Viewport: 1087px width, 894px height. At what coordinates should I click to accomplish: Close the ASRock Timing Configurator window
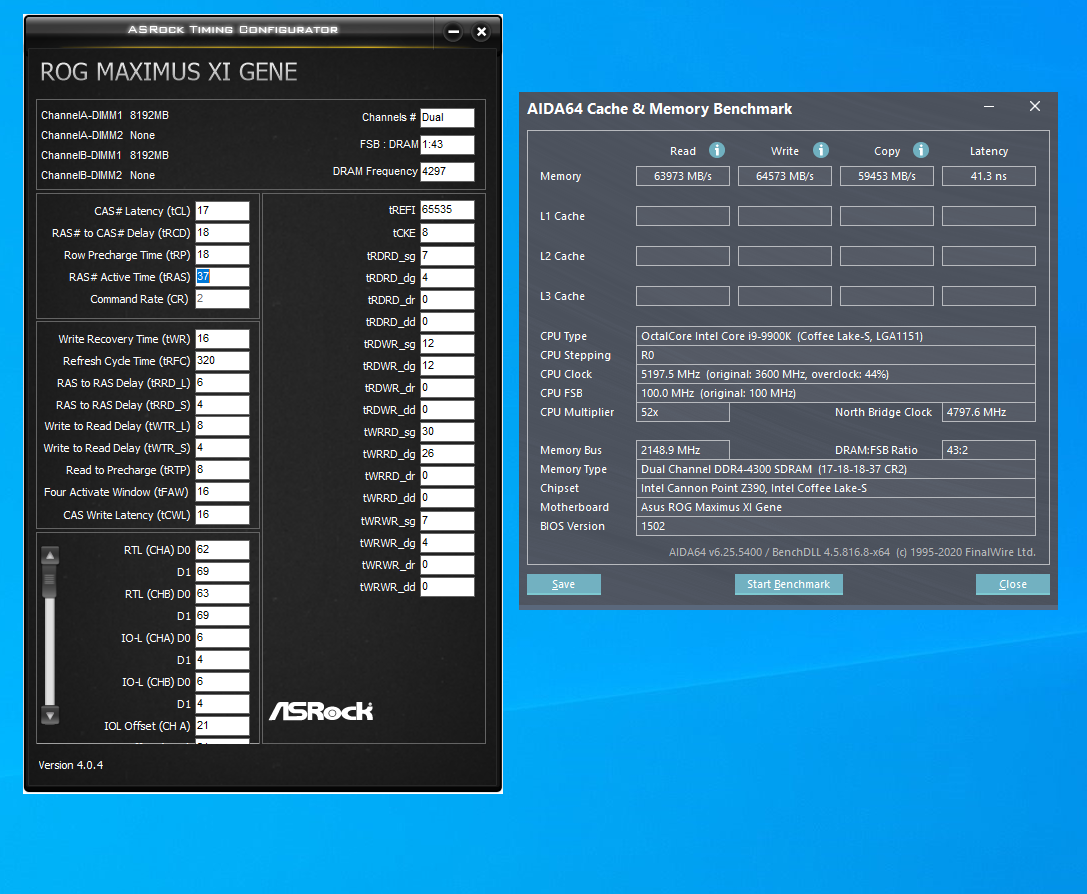(x=481, y=31)
